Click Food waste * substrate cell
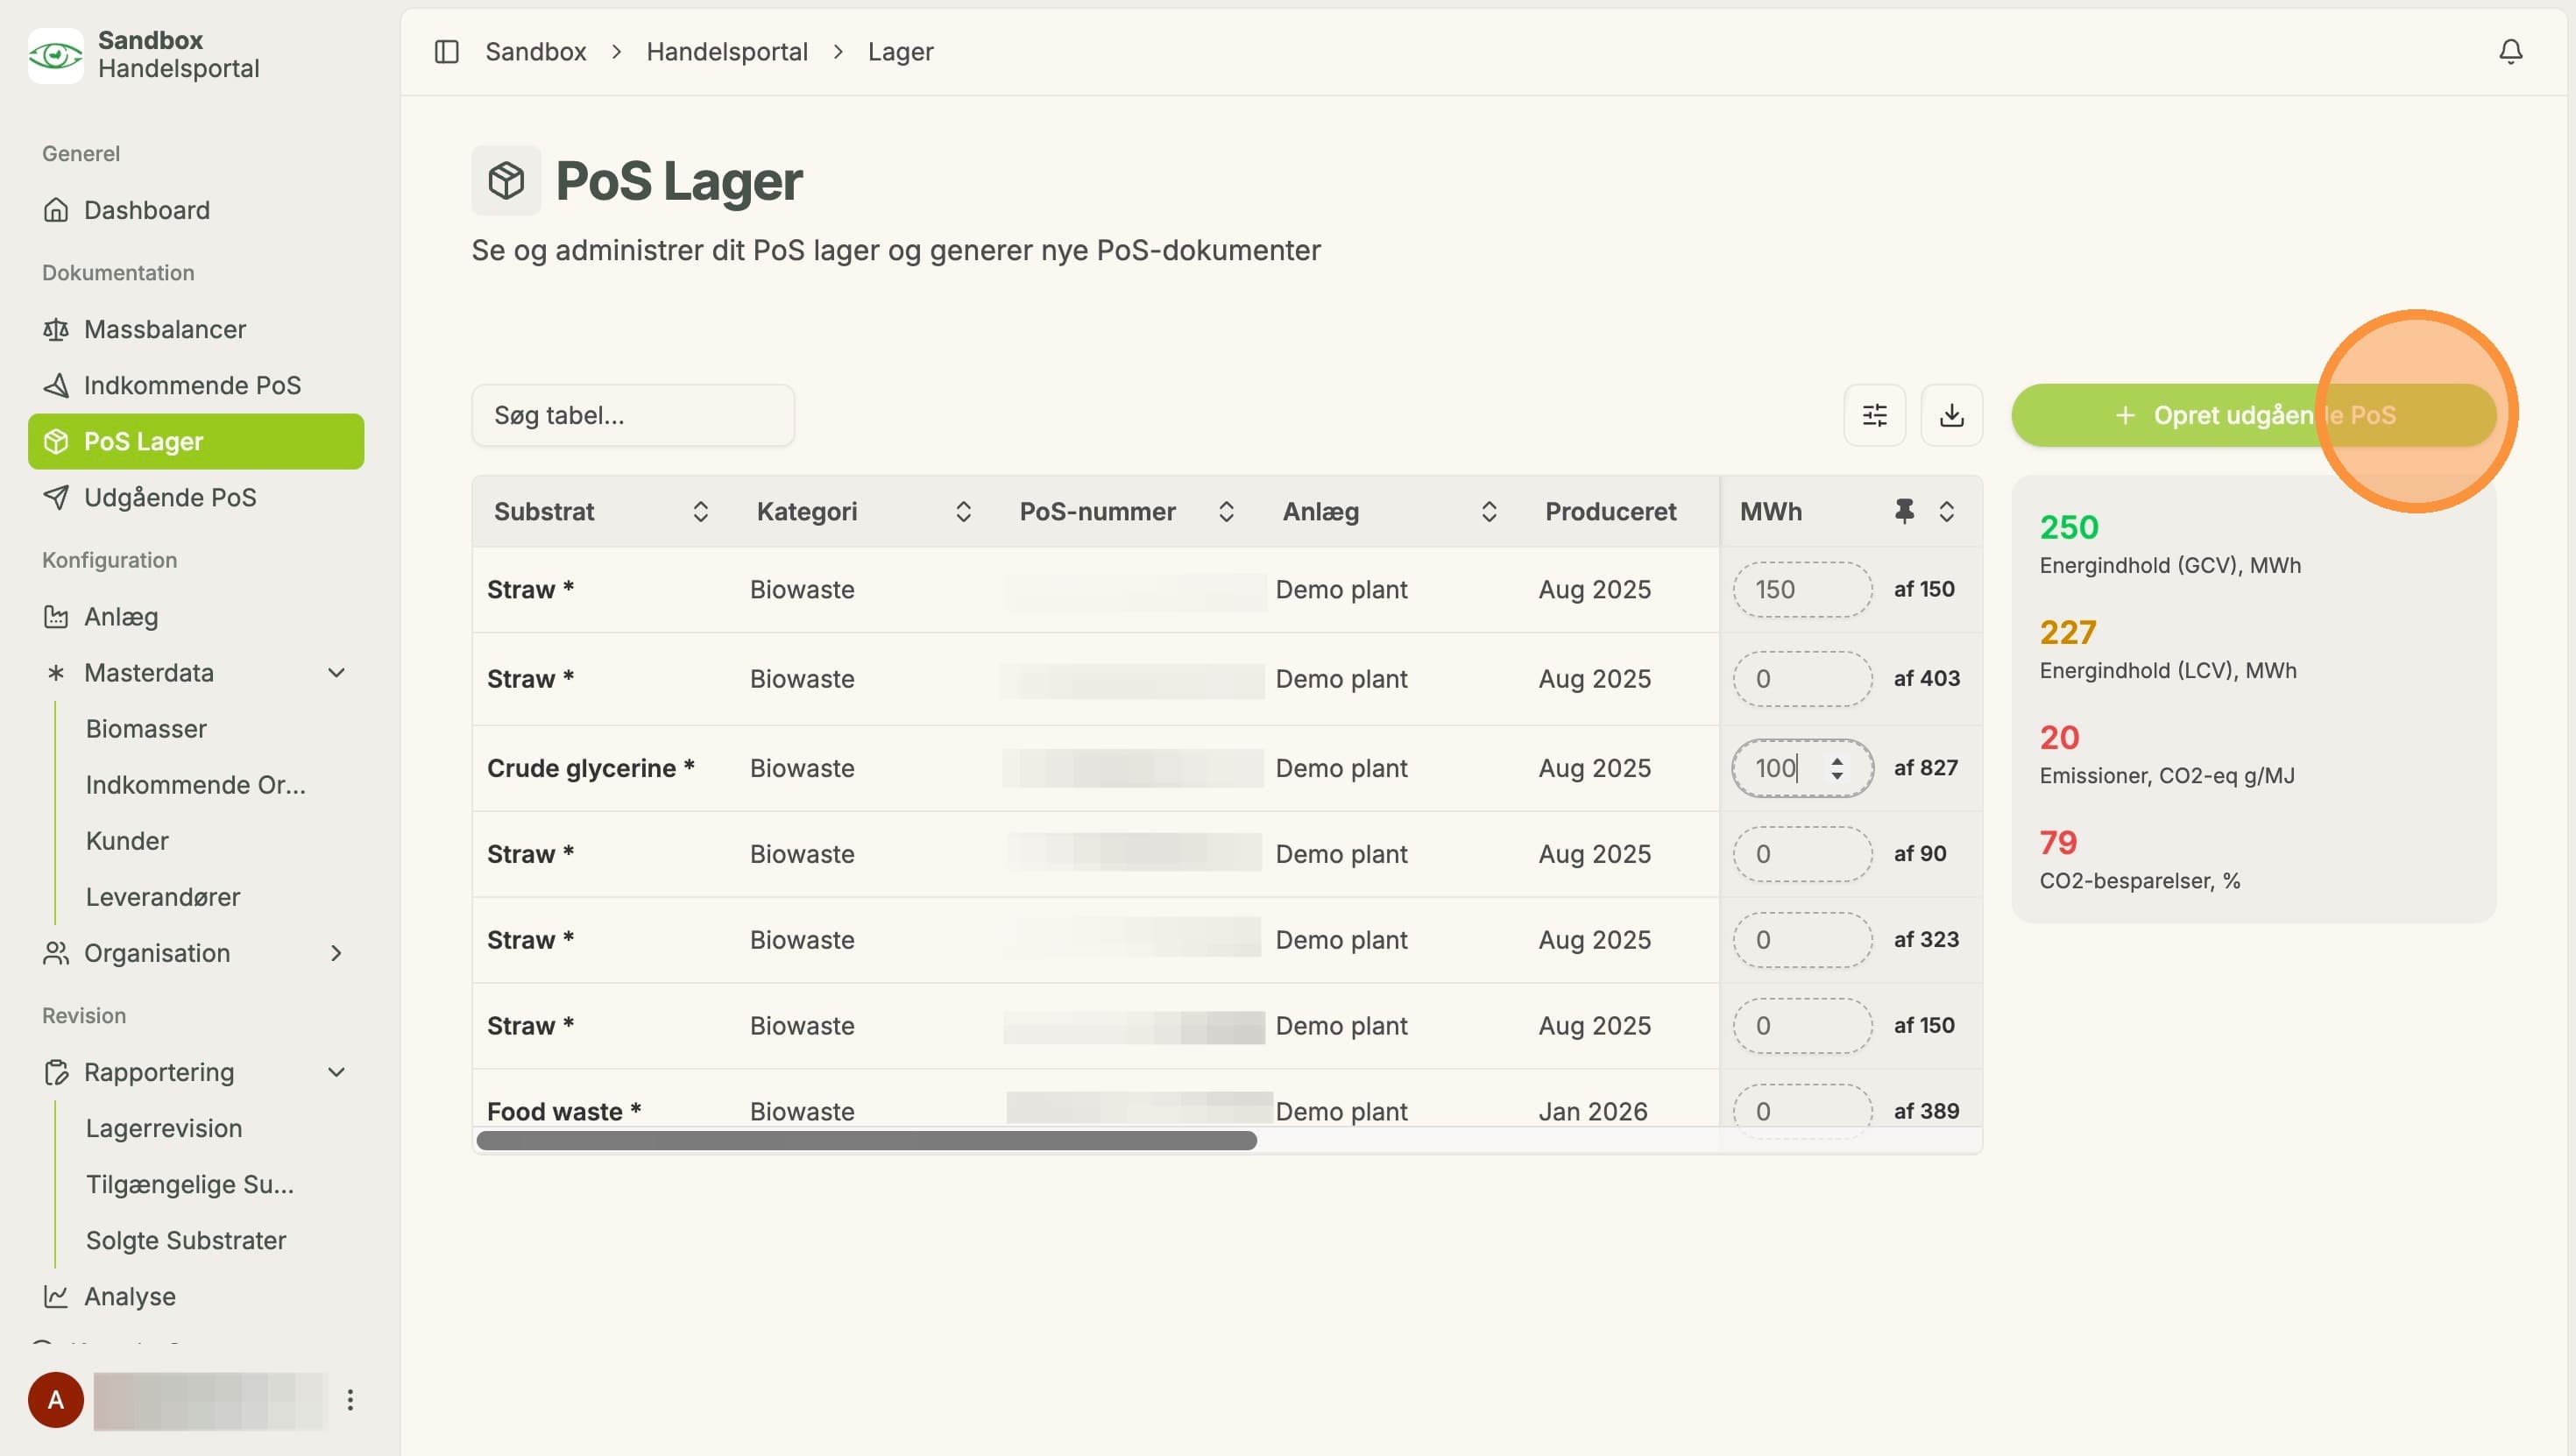This screenshot has width=2576, height=1456. coord(564,1111)
